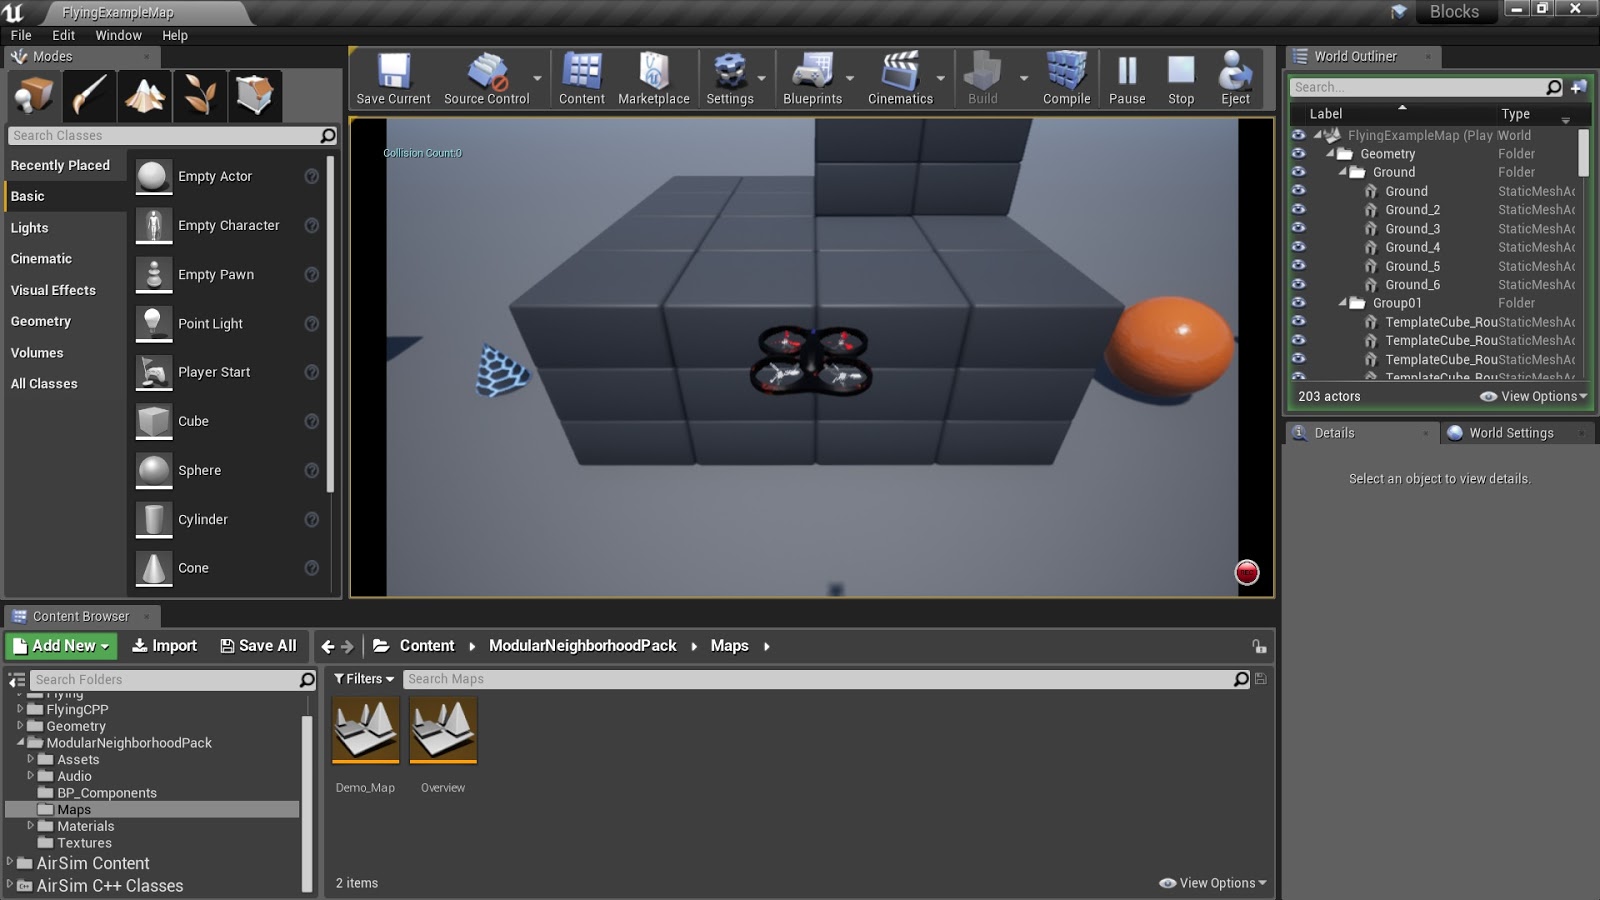Hide the Ground_6 actor
The image size is (1600, 900).
(x=1298, y=284)
